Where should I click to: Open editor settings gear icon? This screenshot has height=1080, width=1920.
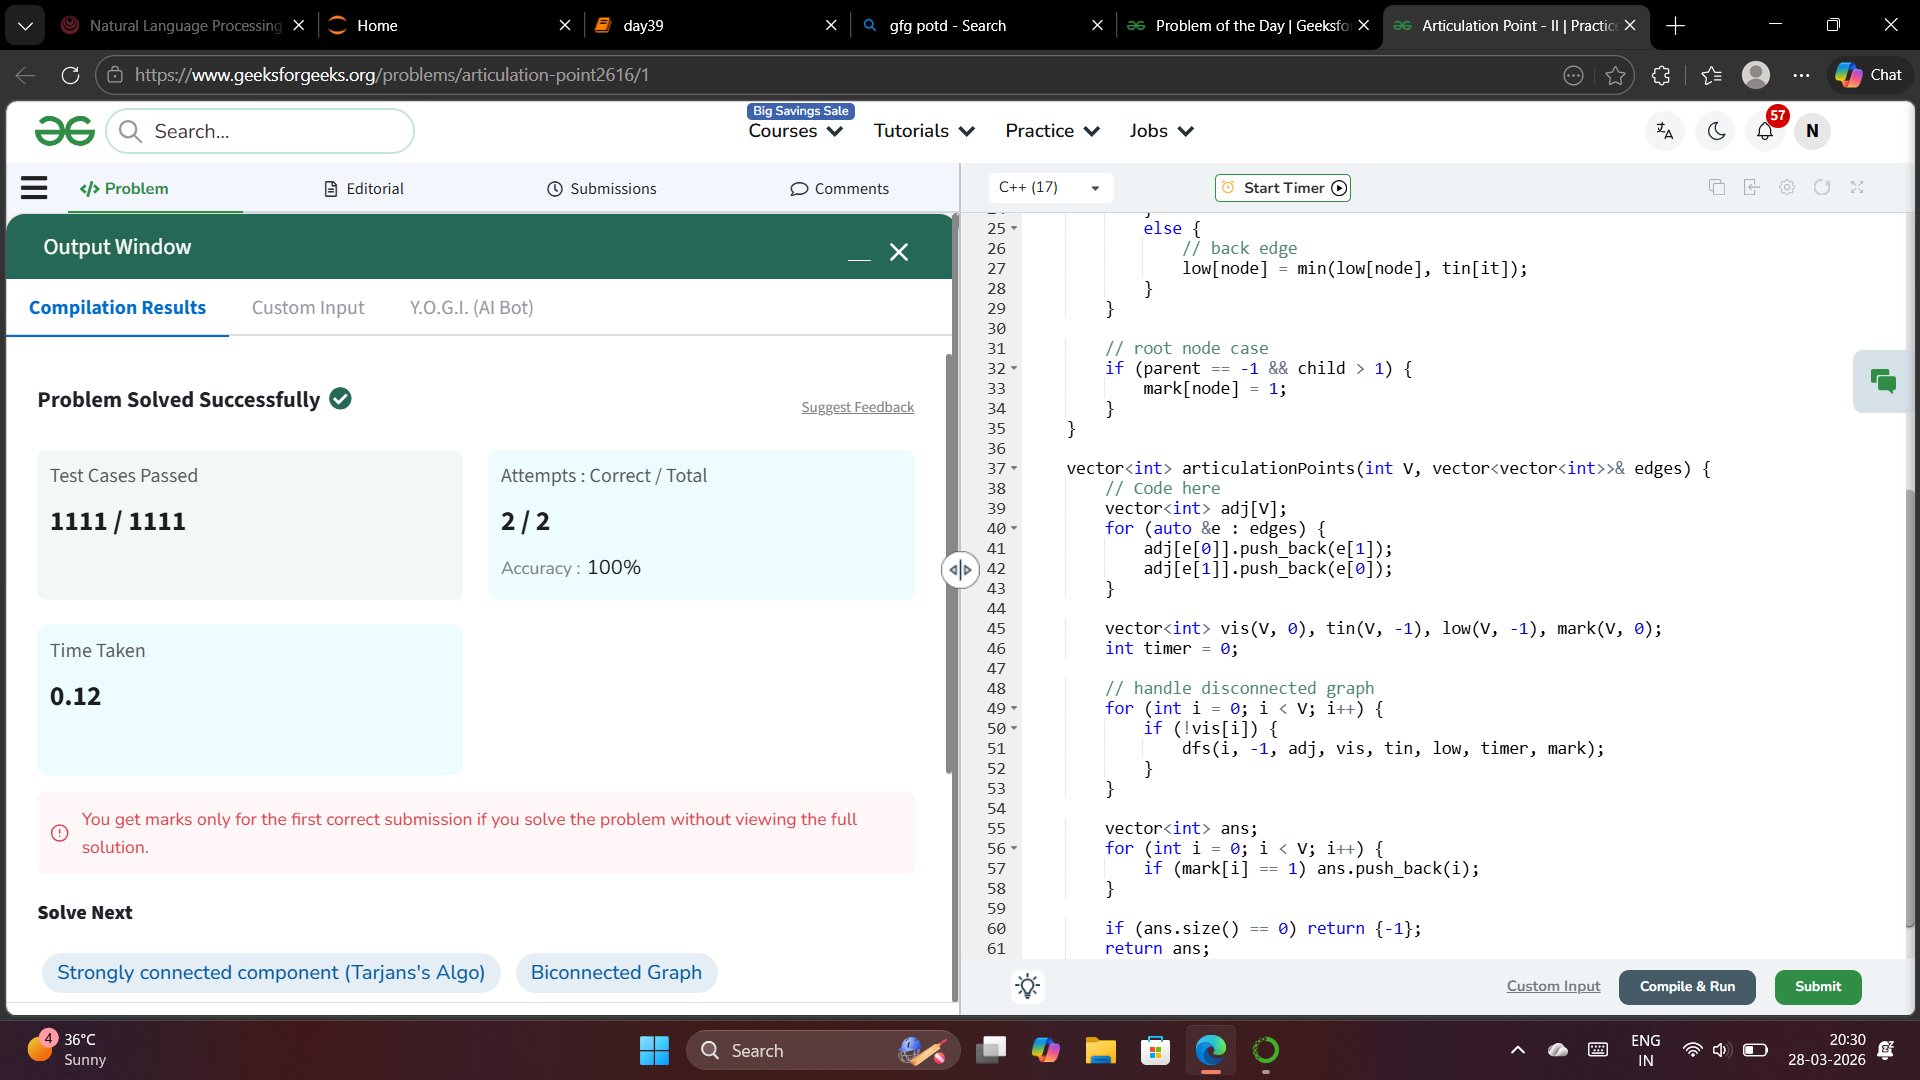(x=1787, y=188)
